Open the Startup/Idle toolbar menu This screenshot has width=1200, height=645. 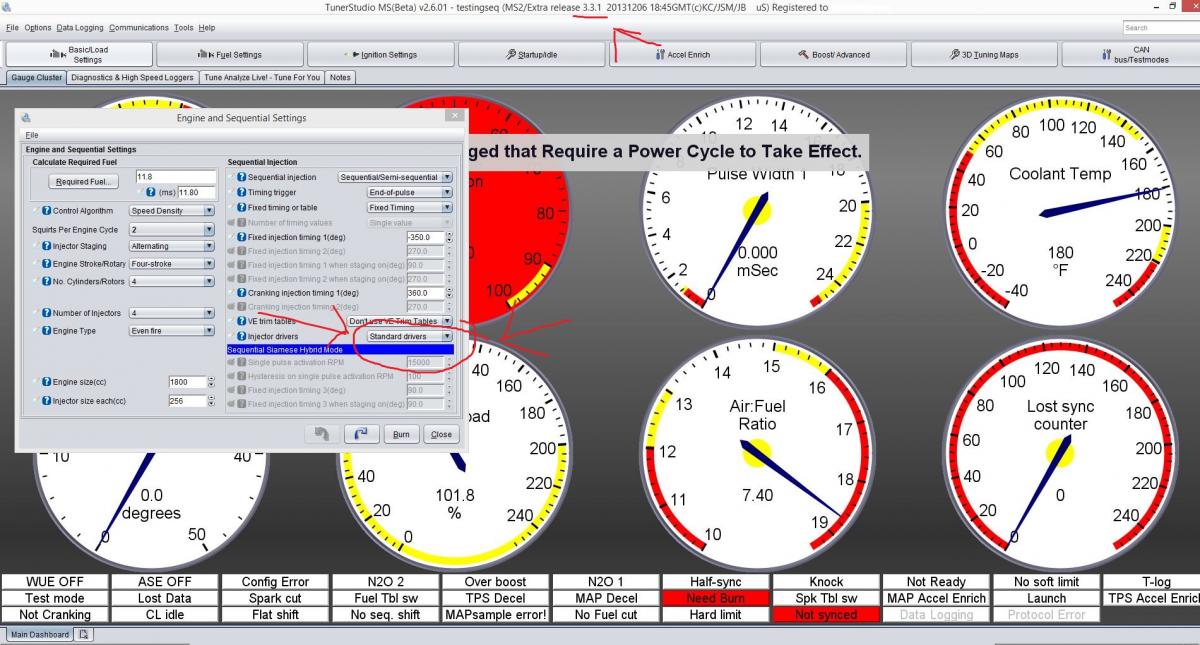(531, 54)
